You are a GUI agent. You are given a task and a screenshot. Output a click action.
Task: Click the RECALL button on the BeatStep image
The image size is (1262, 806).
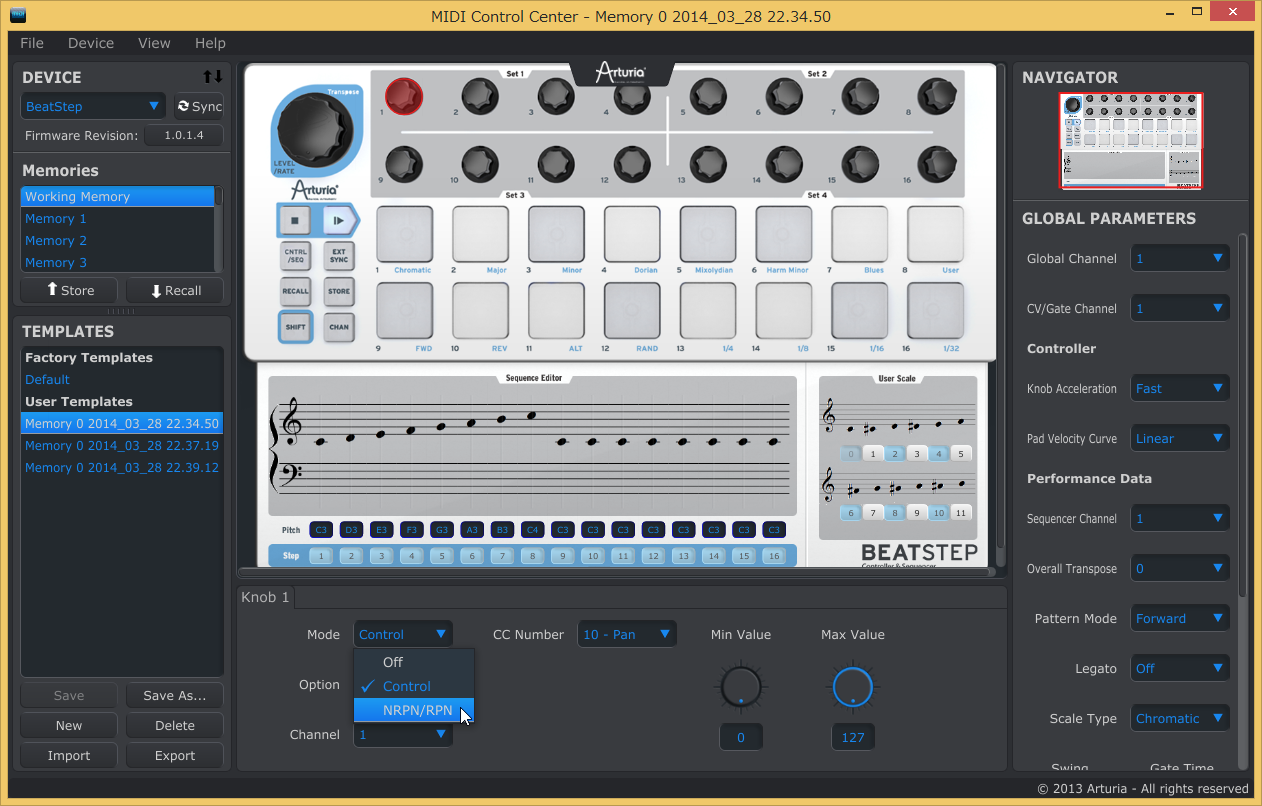coord(295,291)
